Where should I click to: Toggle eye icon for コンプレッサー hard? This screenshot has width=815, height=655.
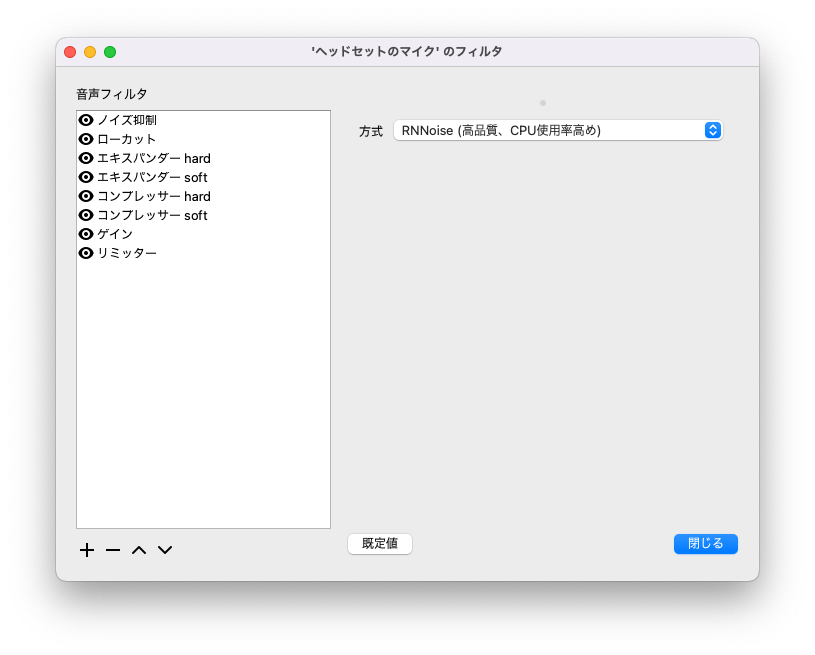[x=86, y=196]
